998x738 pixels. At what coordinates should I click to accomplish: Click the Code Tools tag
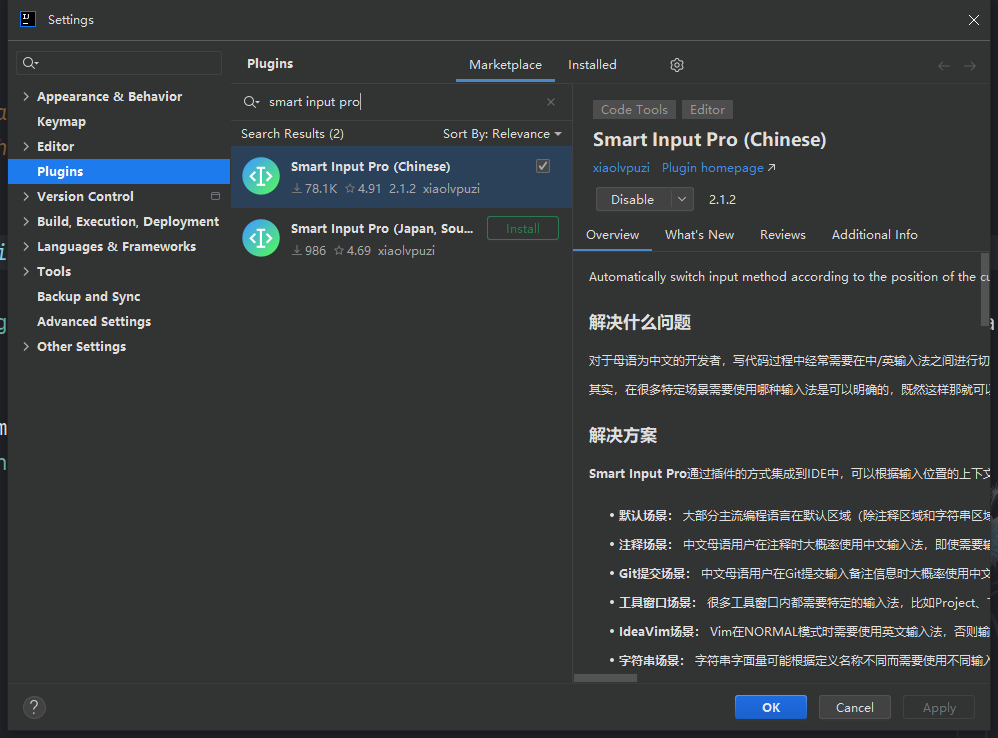pyautogui.click(x=634, y=109)
